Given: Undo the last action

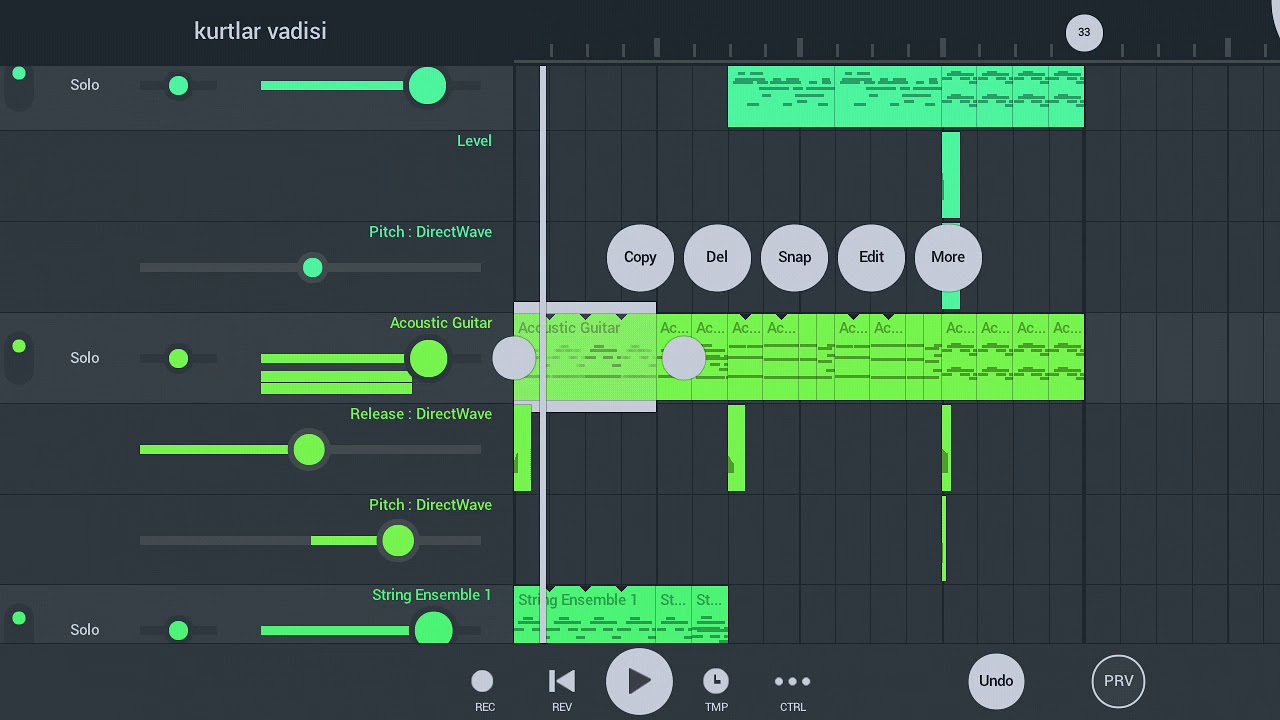Looking at the screenshot, I should coord(996,681).
